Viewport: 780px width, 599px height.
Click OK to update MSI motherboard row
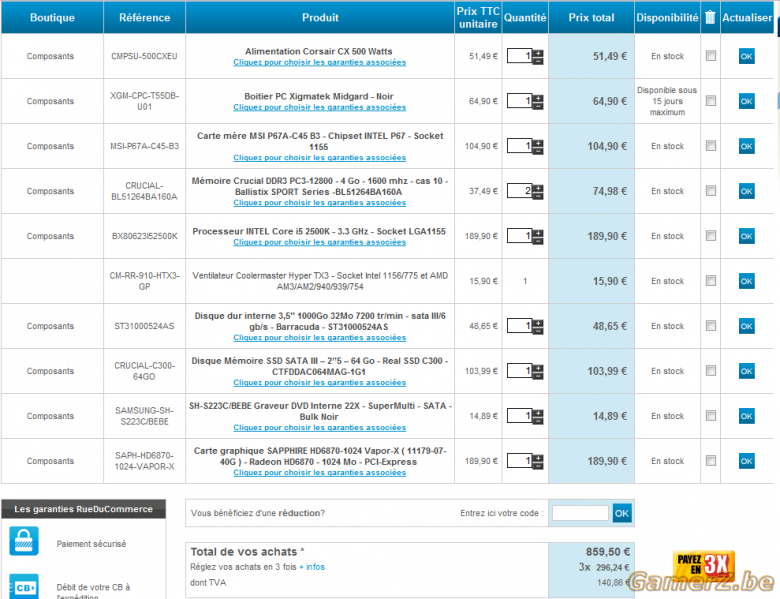click(x=746, y=146)
